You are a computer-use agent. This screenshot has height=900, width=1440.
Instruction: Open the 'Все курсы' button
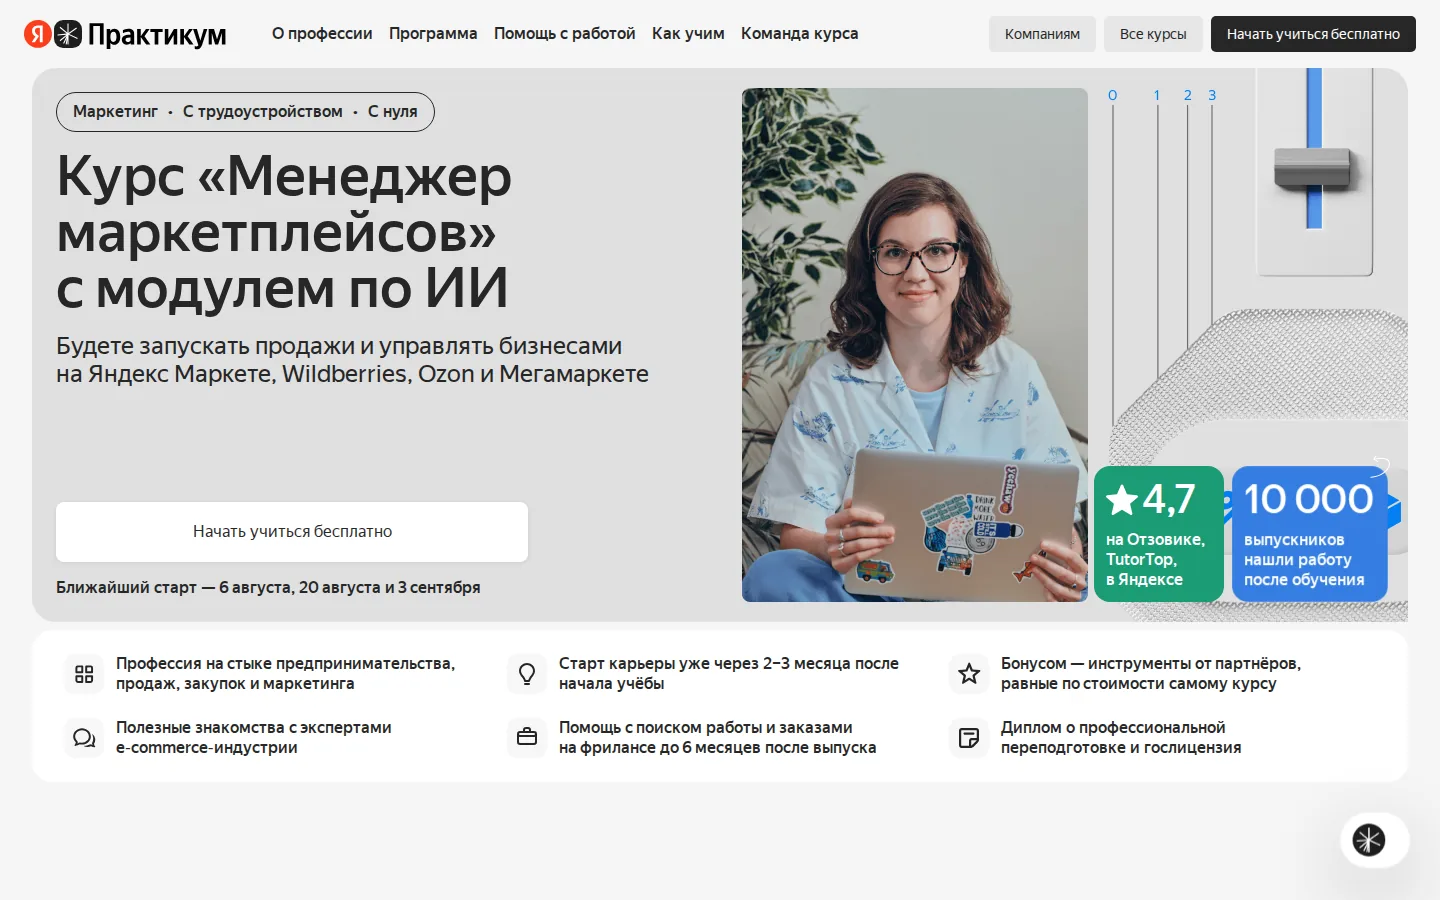(1153, 34)
